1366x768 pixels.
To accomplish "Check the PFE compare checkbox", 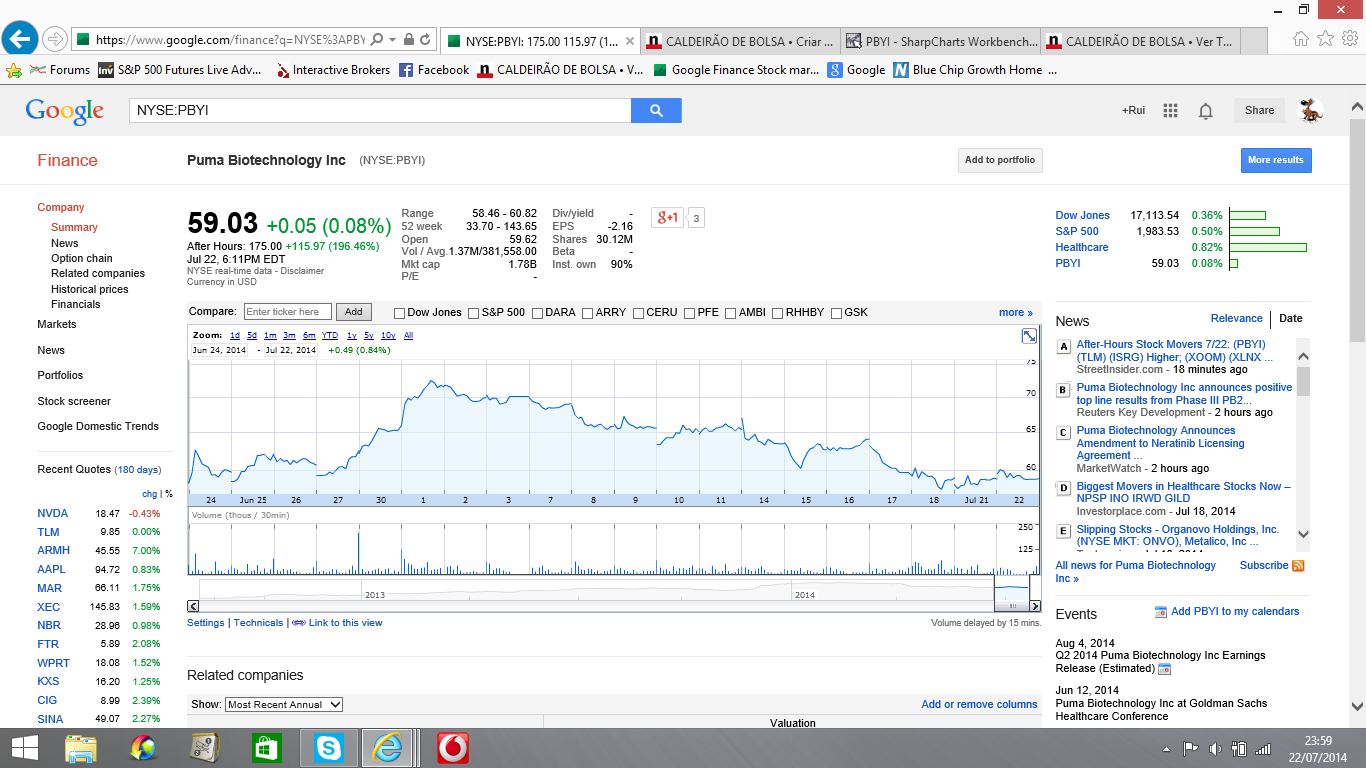I will pyautogui.click(x=689, y=313).
